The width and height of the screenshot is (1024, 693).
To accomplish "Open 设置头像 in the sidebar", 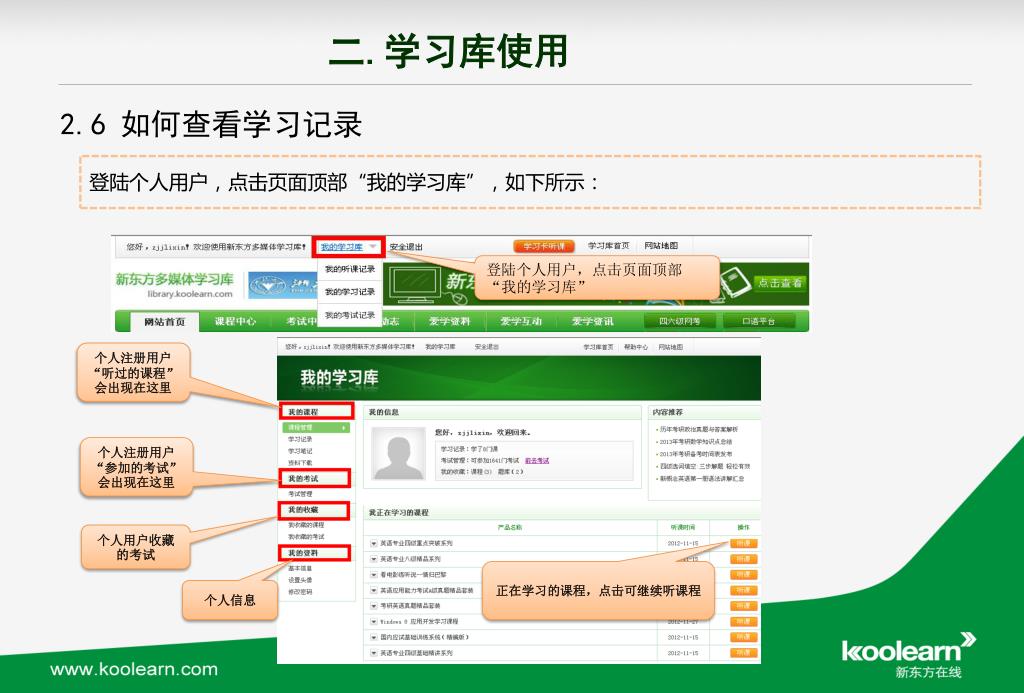I will pyautogui.click(x=300, y=580).
